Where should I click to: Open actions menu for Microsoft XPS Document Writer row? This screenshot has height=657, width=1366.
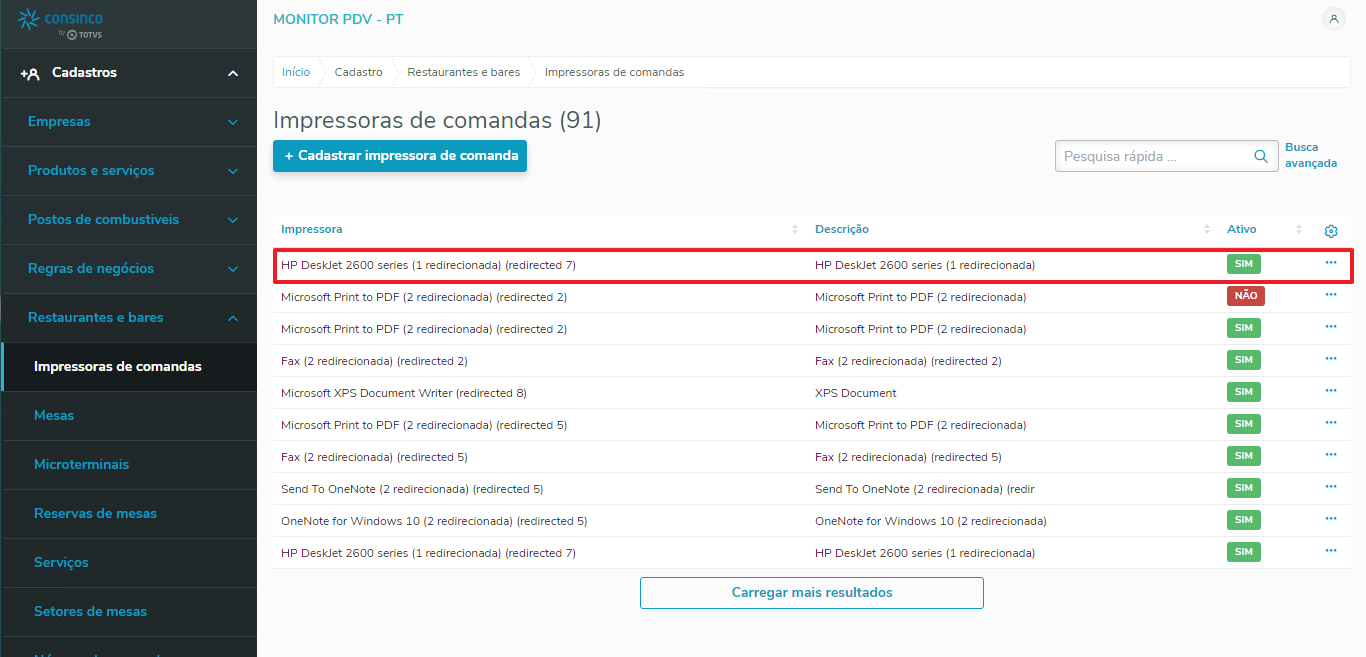point(1331,391)
